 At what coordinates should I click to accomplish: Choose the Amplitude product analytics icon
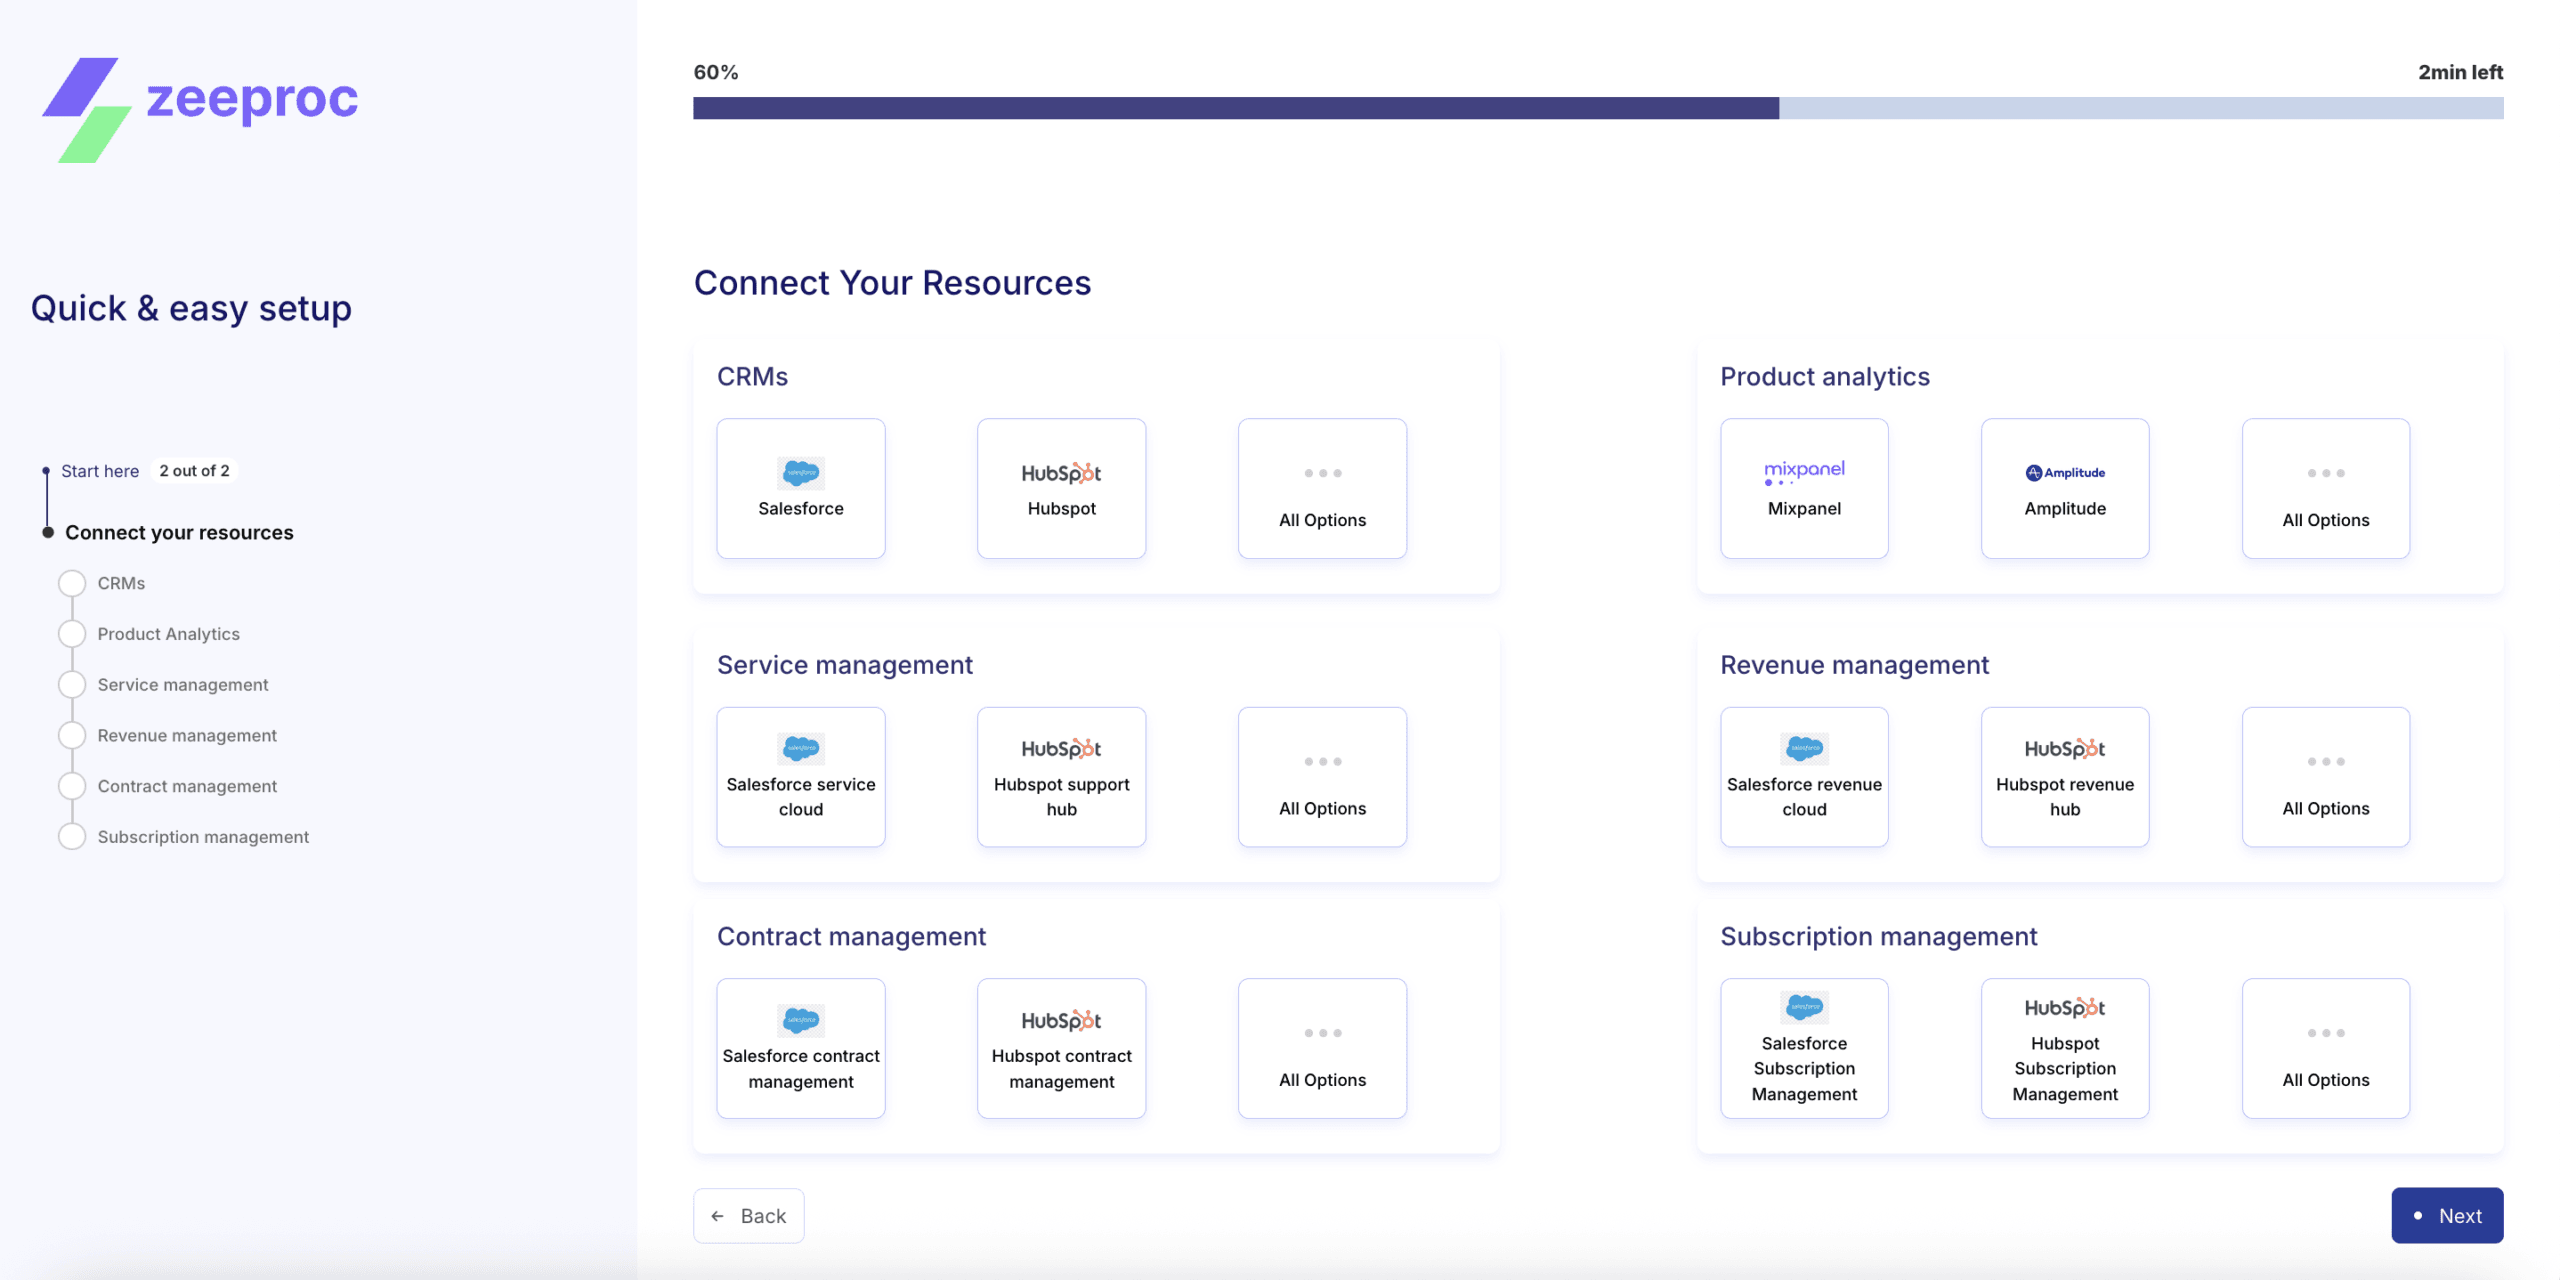(x=2064, y=488)
